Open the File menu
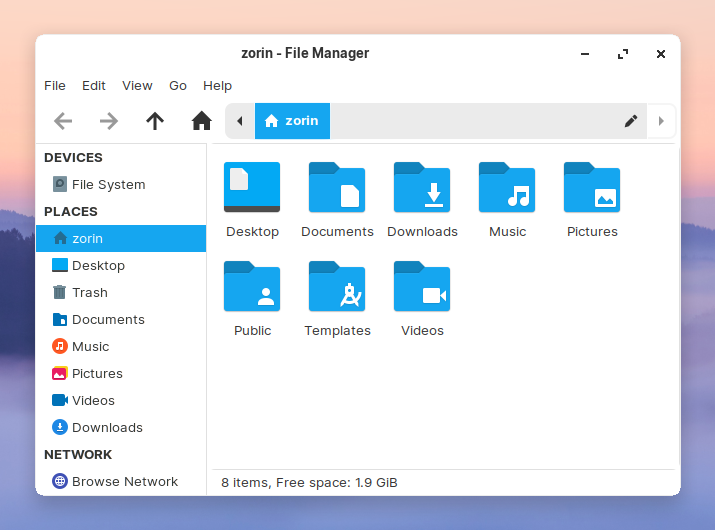 (x=55, y=86)
